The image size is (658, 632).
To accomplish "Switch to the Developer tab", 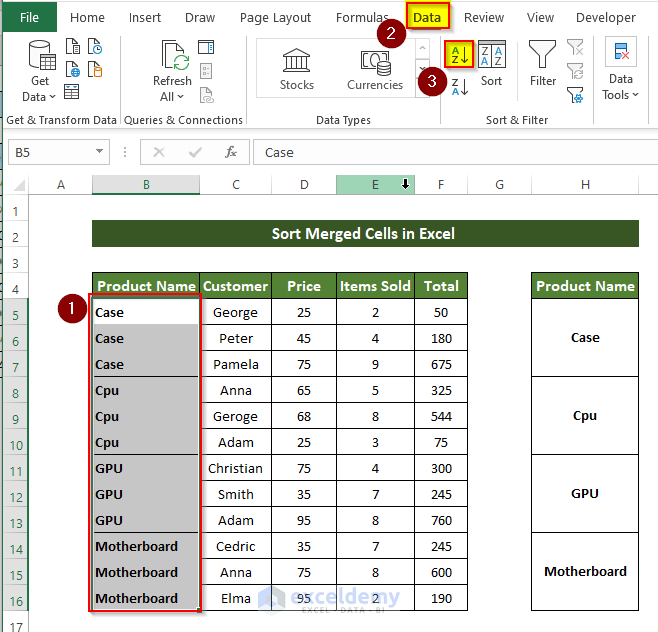I will tap(606, 18).
